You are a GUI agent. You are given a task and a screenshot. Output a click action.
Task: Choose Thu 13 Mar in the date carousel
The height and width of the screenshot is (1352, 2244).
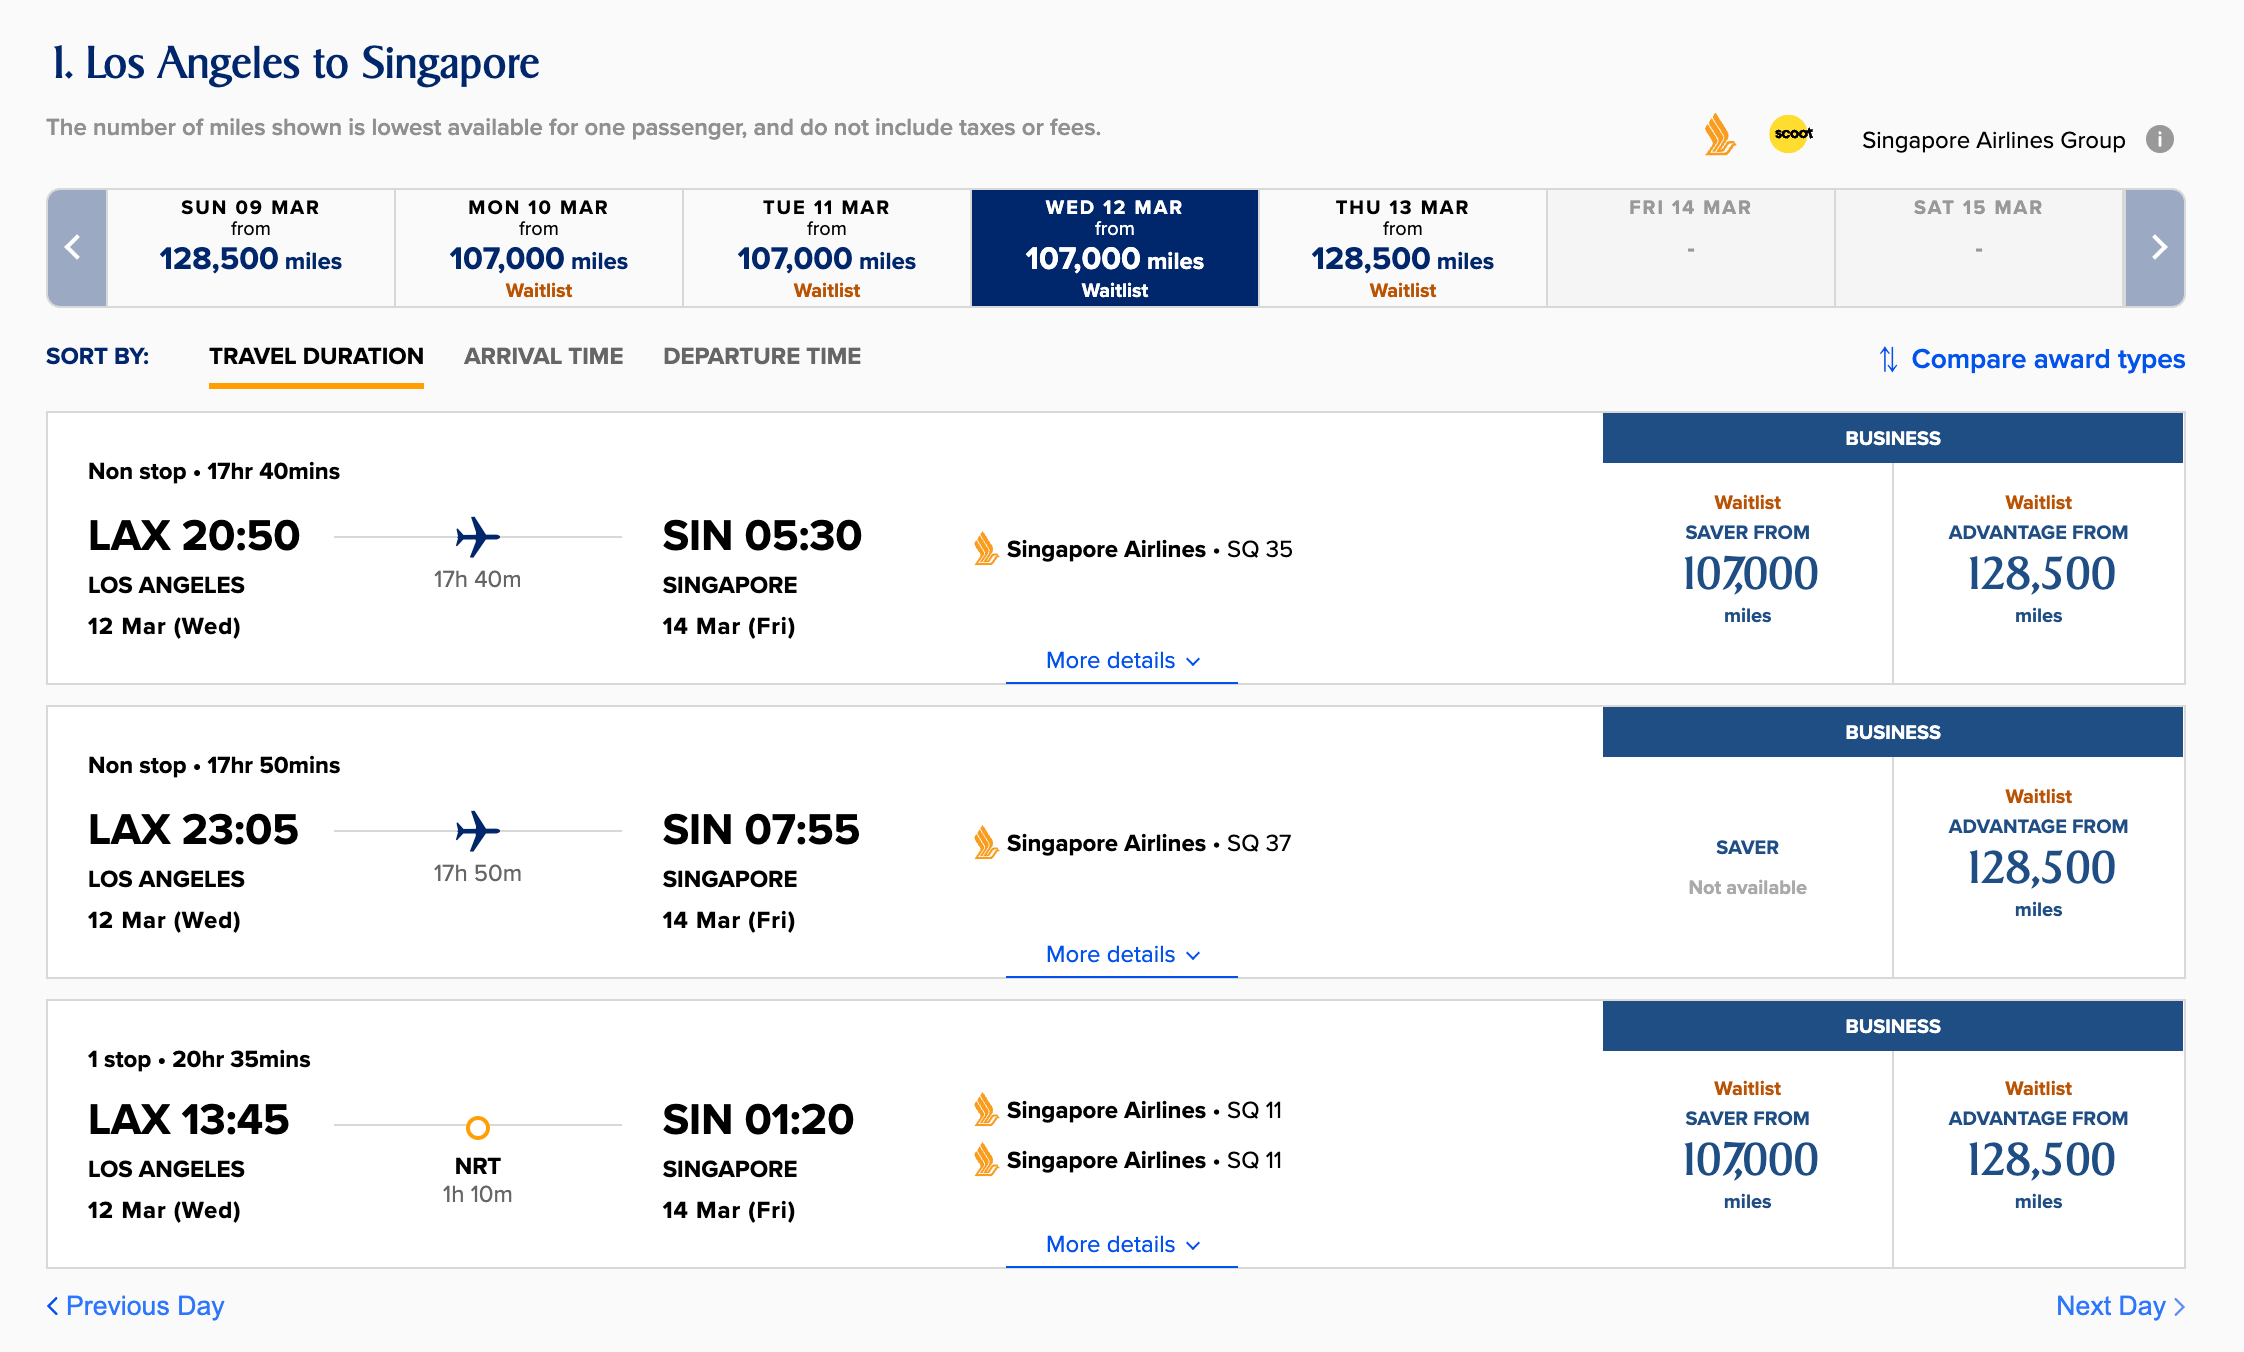click(1402, 247)
